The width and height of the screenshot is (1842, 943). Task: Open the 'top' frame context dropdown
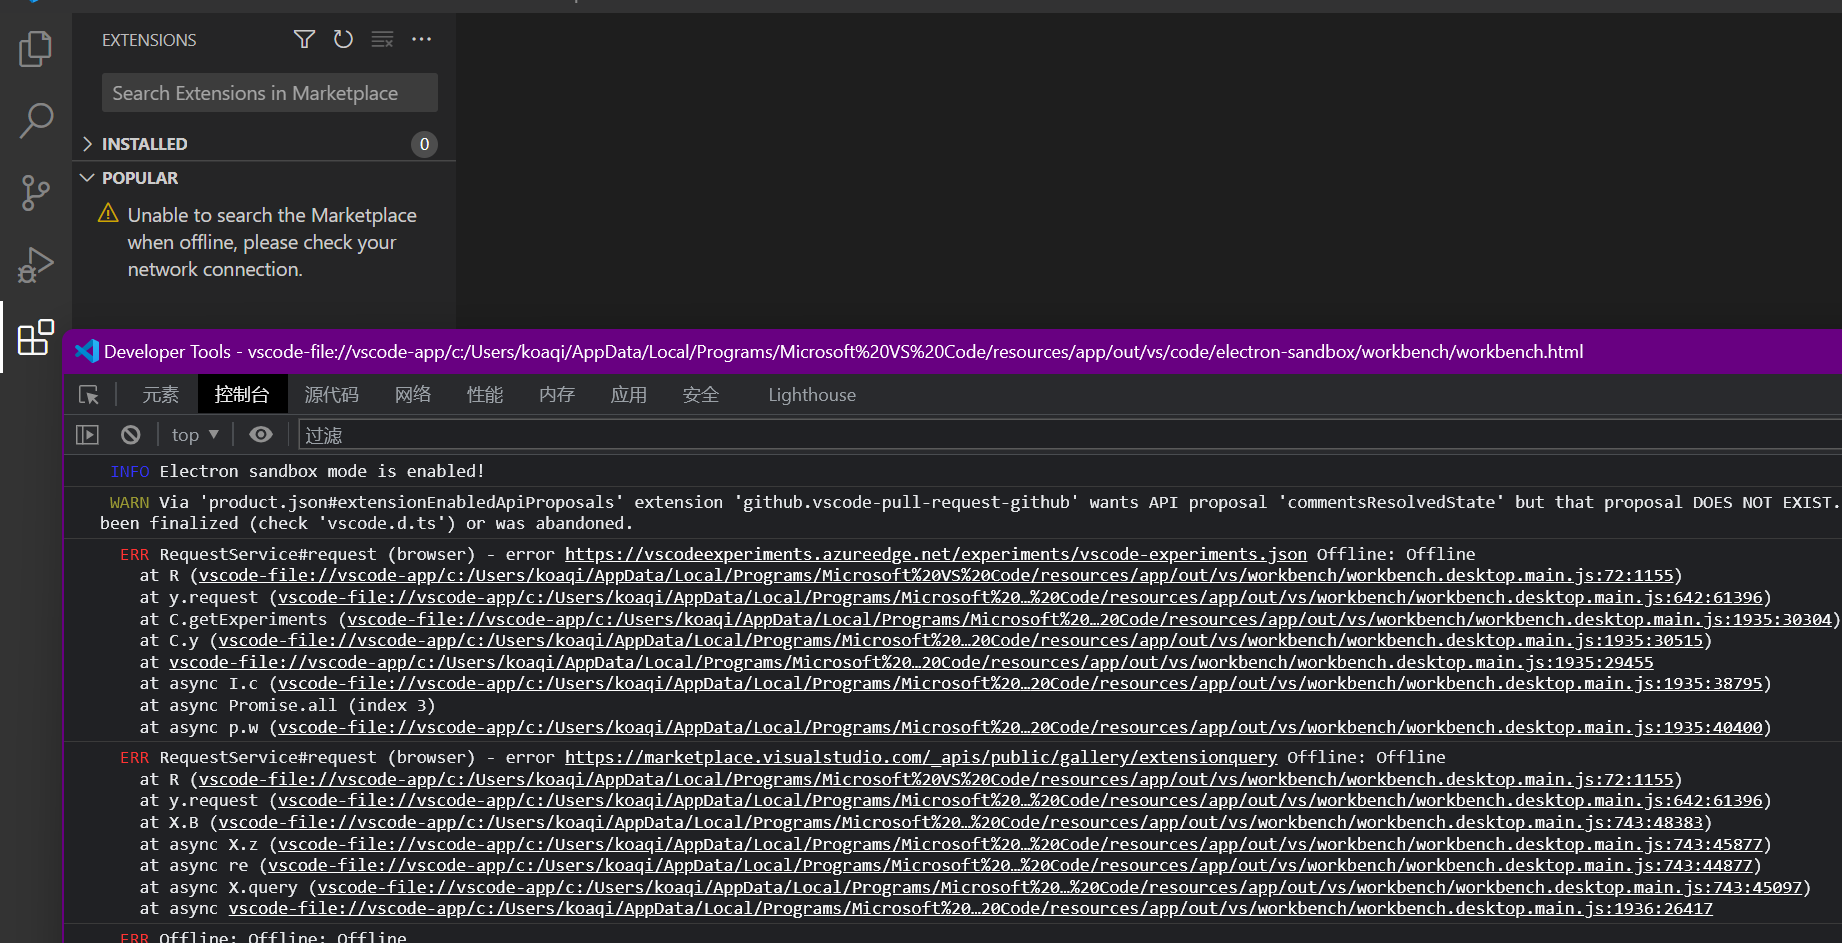pyautogui.click(x=193, y=434)
